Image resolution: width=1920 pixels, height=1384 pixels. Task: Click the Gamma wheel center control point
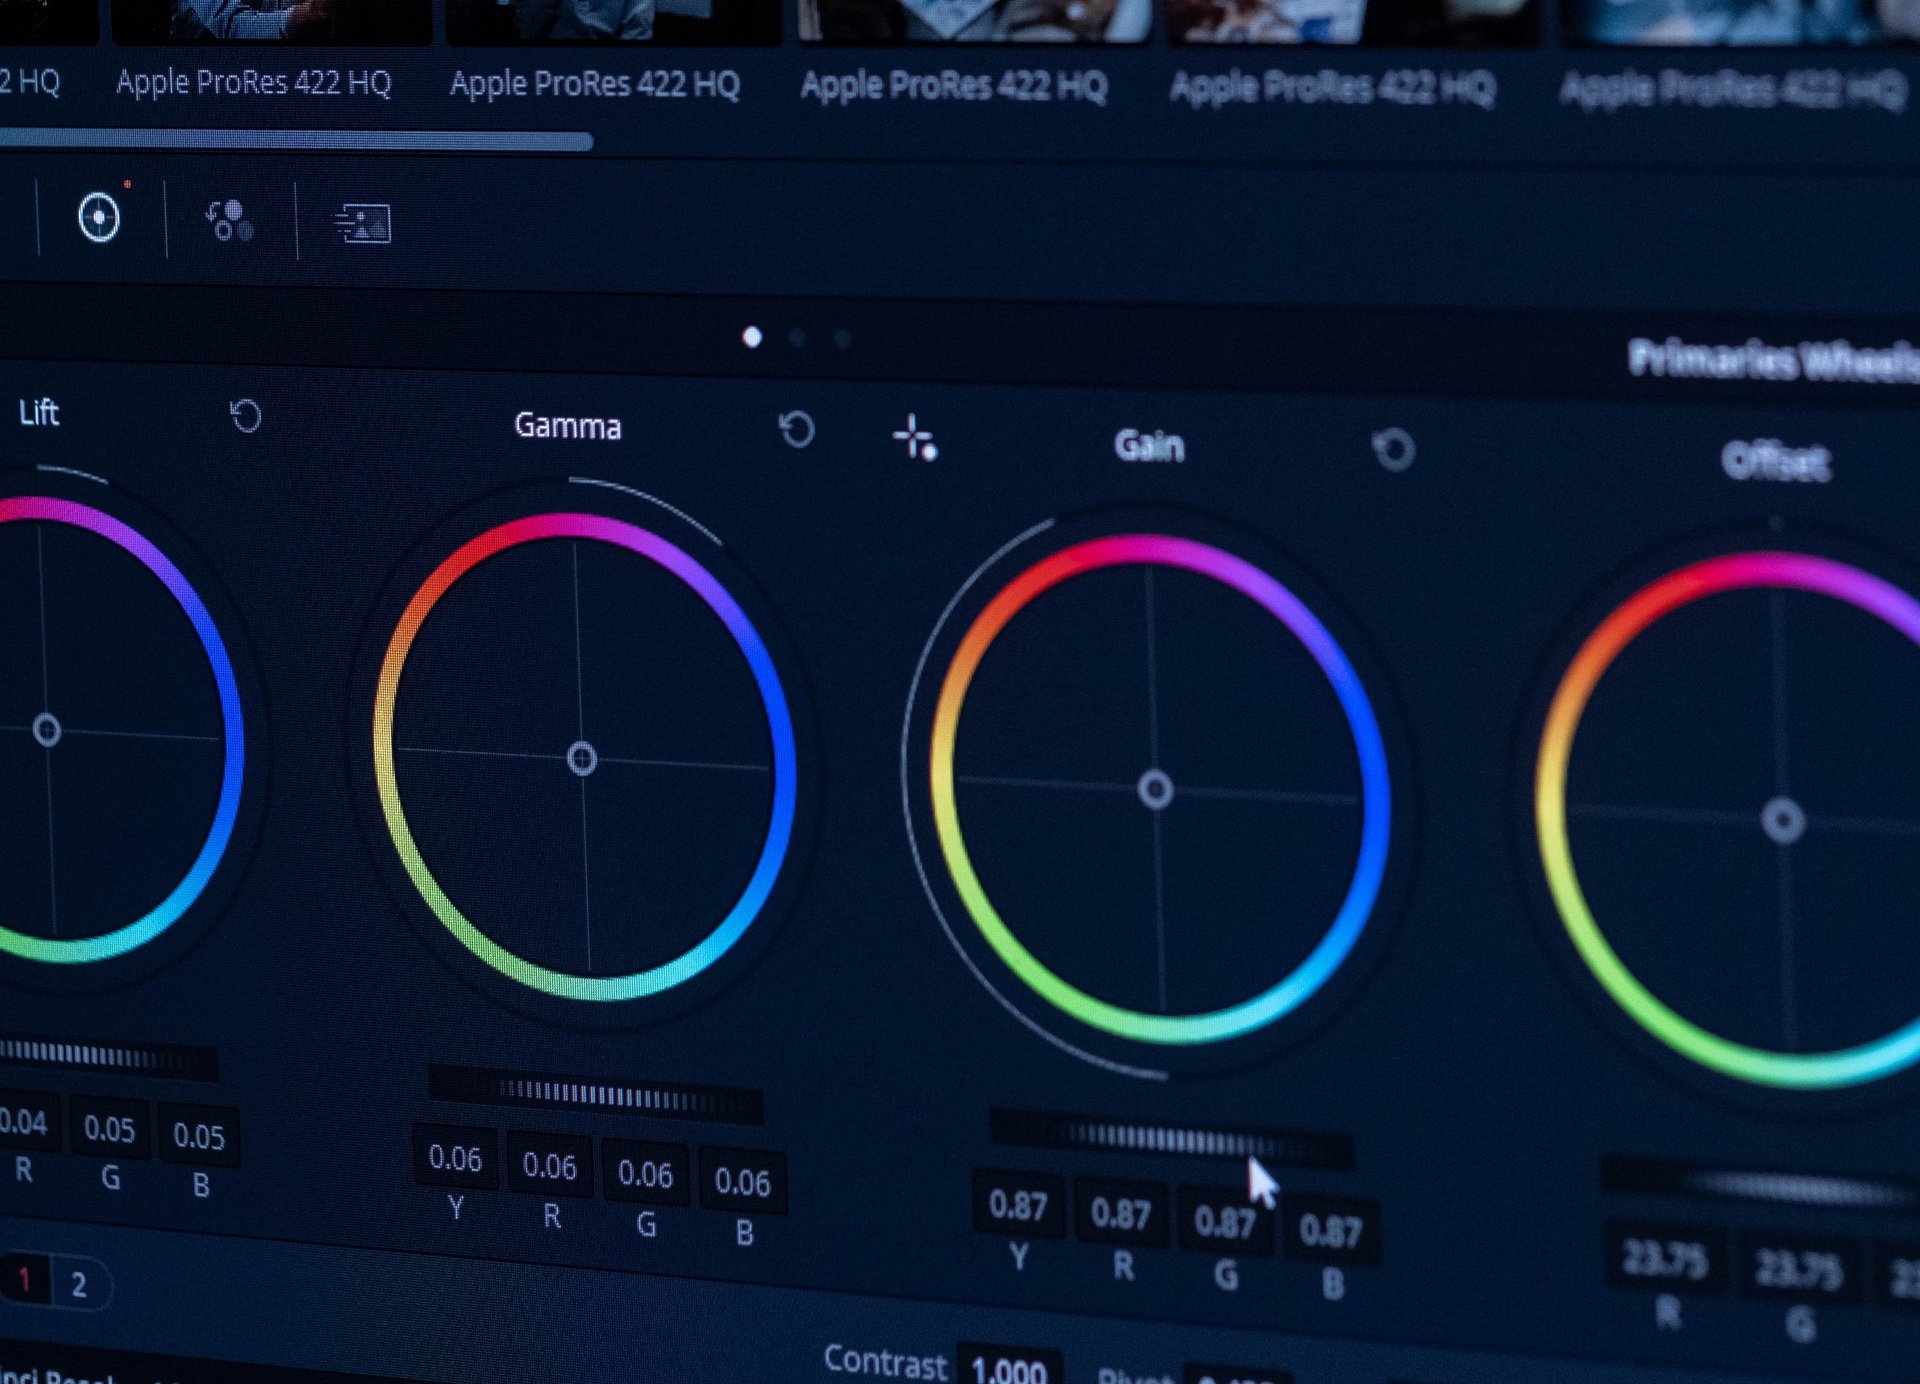582,759
